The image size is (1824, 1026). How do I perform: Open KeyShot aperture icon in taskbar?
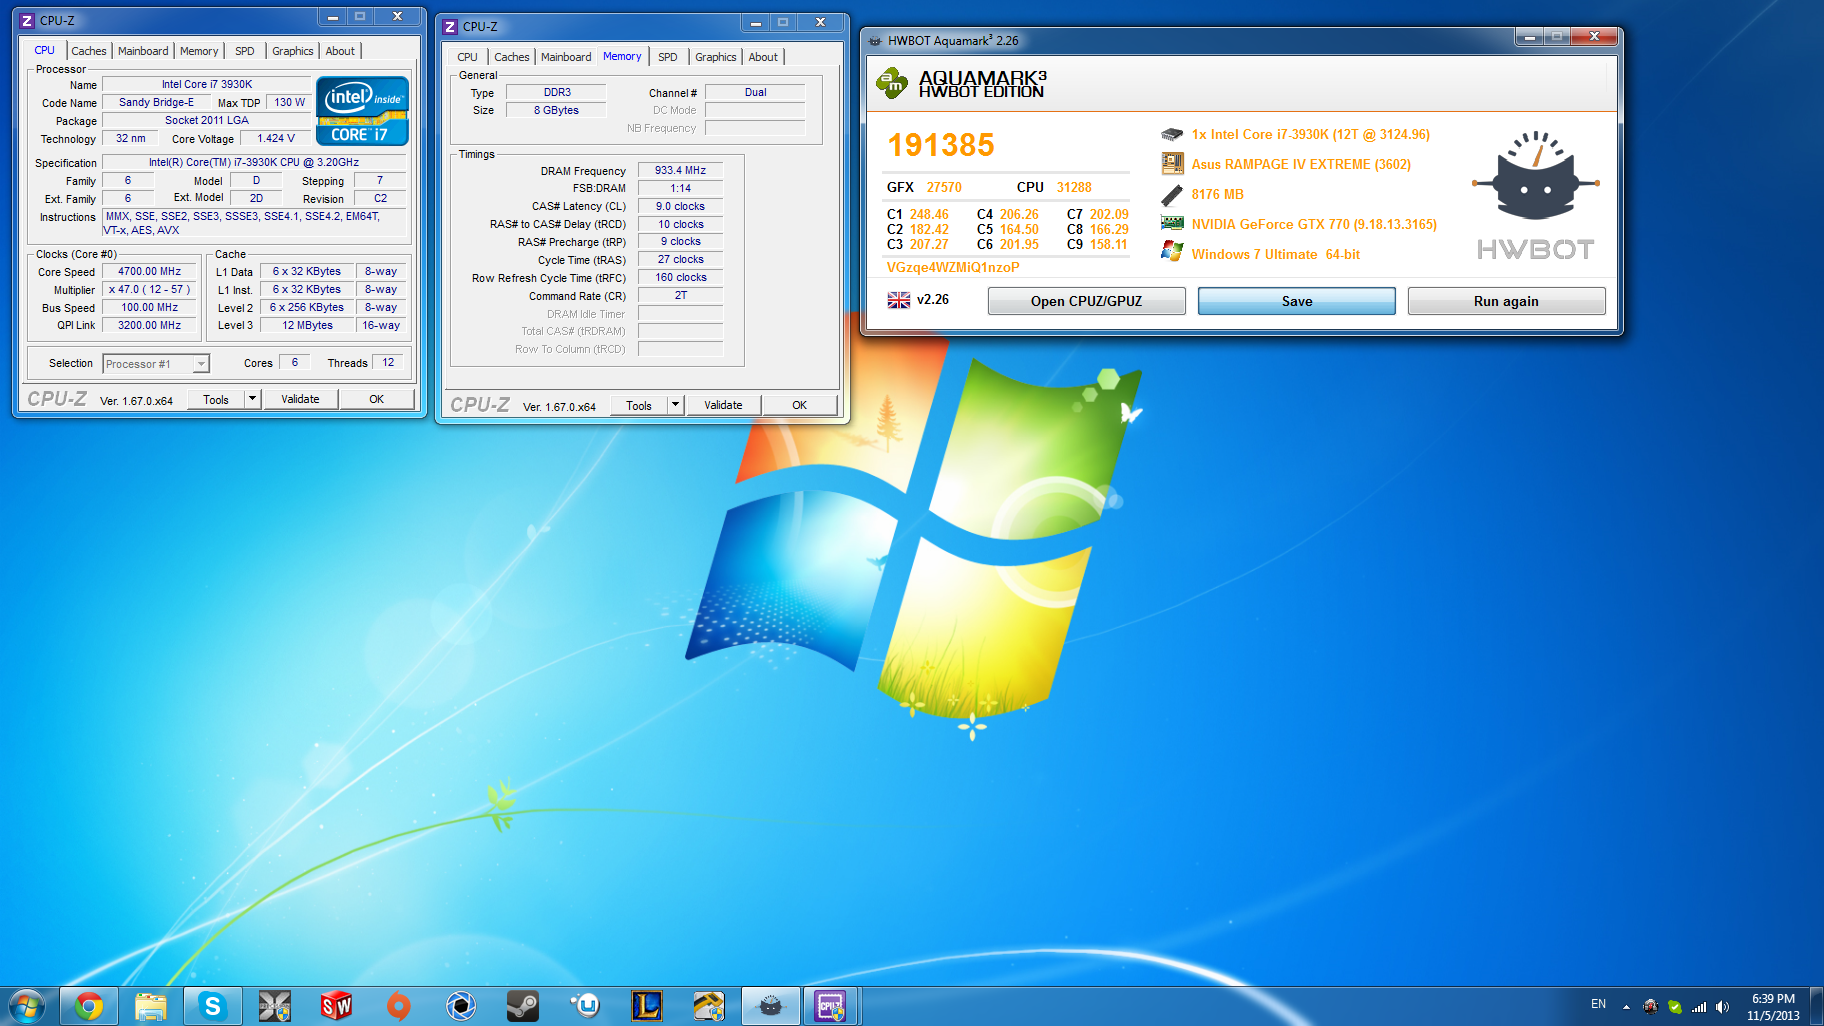tap(460, 1006)
